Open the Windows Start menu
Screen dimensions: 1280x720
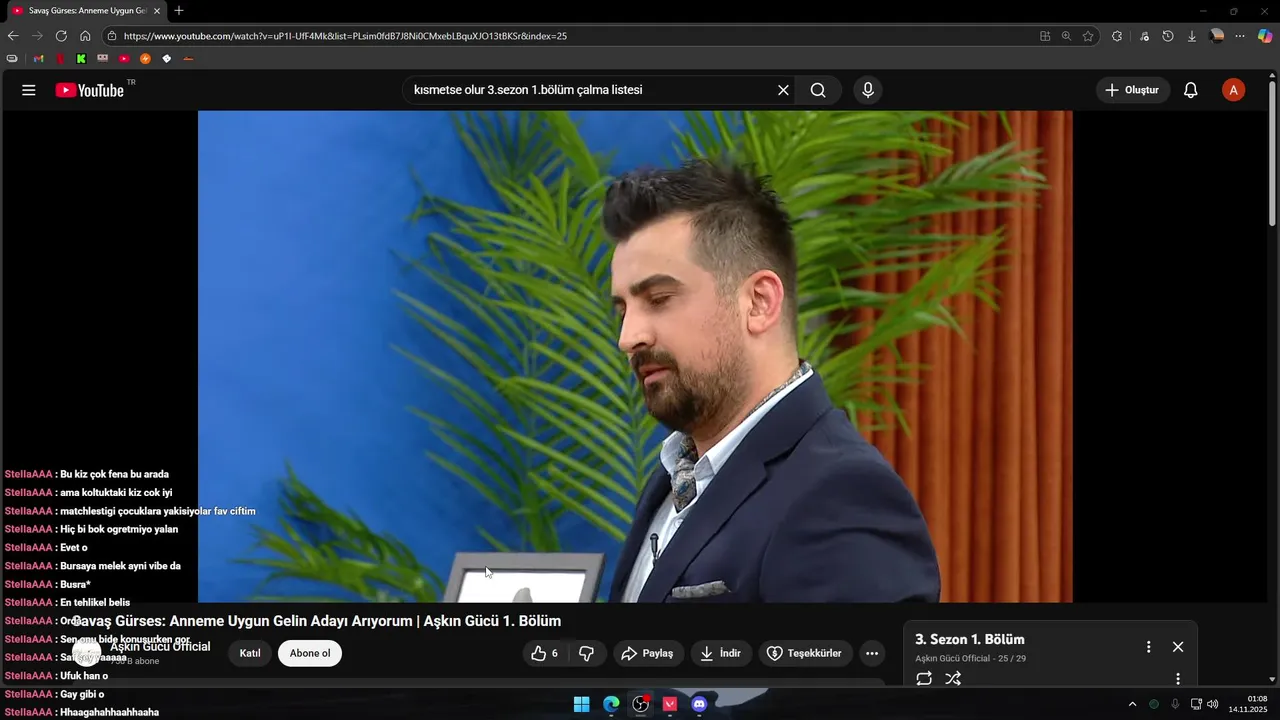581,704
